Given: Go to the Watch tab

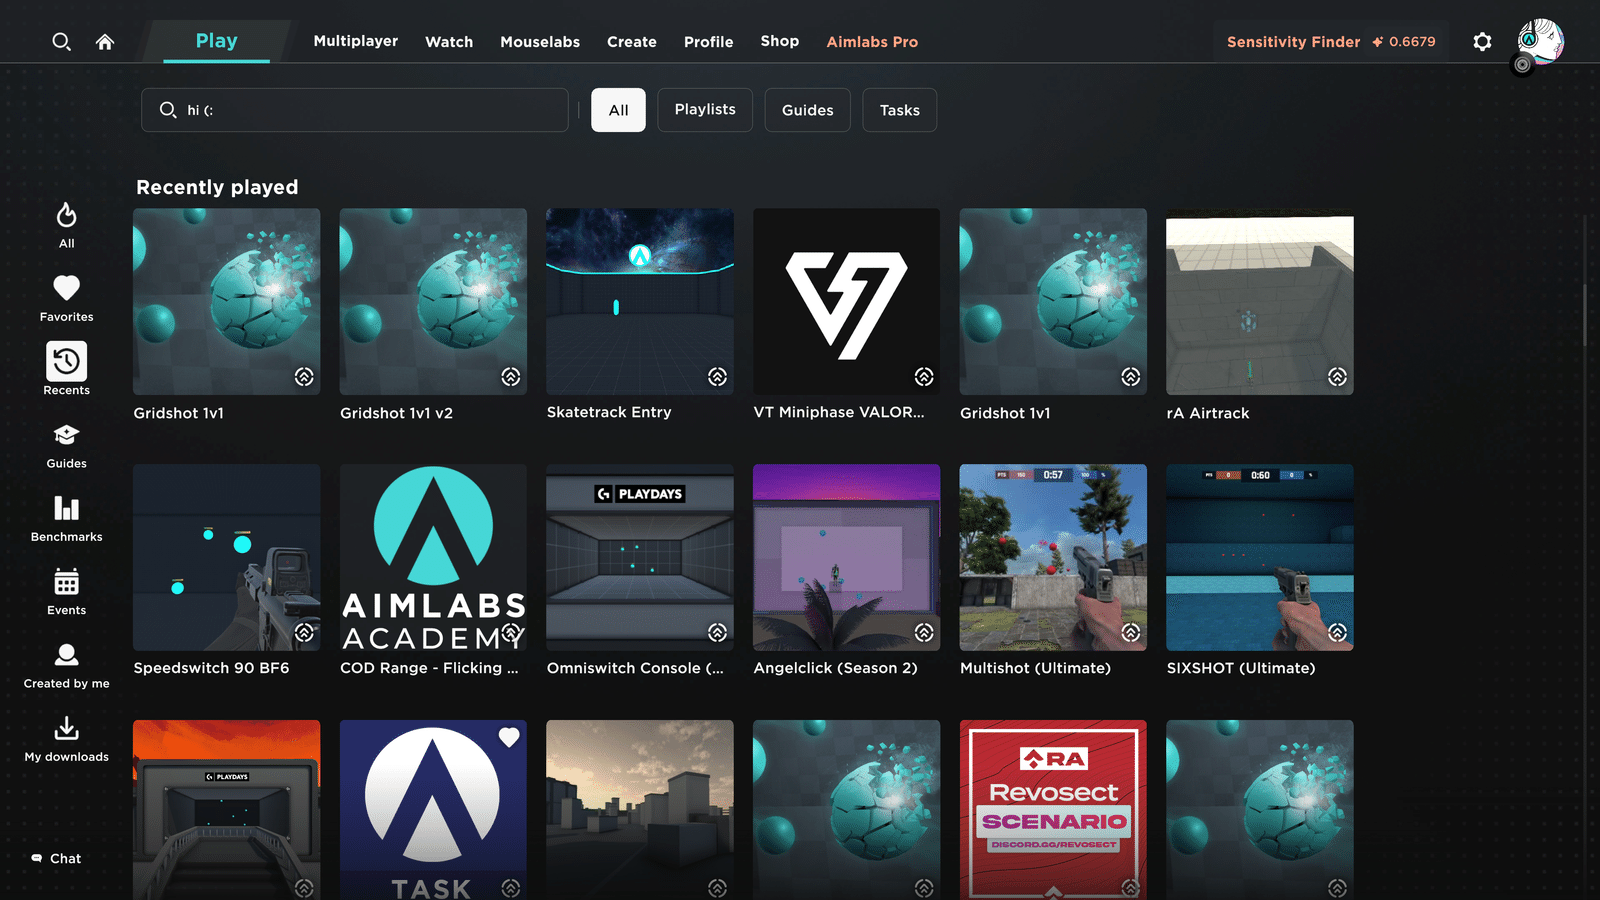Looking at the screenshot, I should (x=449, y=42).
